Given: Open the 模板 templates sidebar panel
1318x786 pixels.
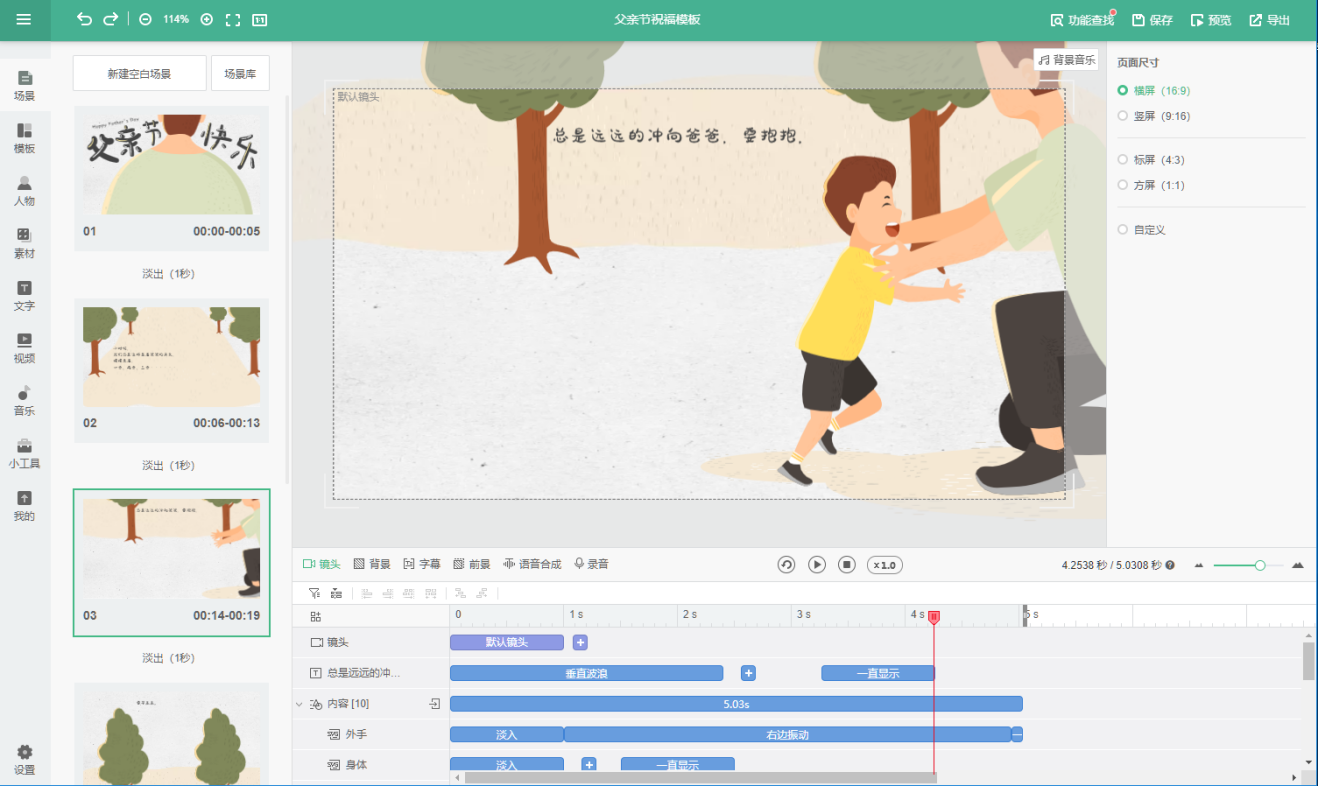Looking at the screenshot, I should point(25,139).
